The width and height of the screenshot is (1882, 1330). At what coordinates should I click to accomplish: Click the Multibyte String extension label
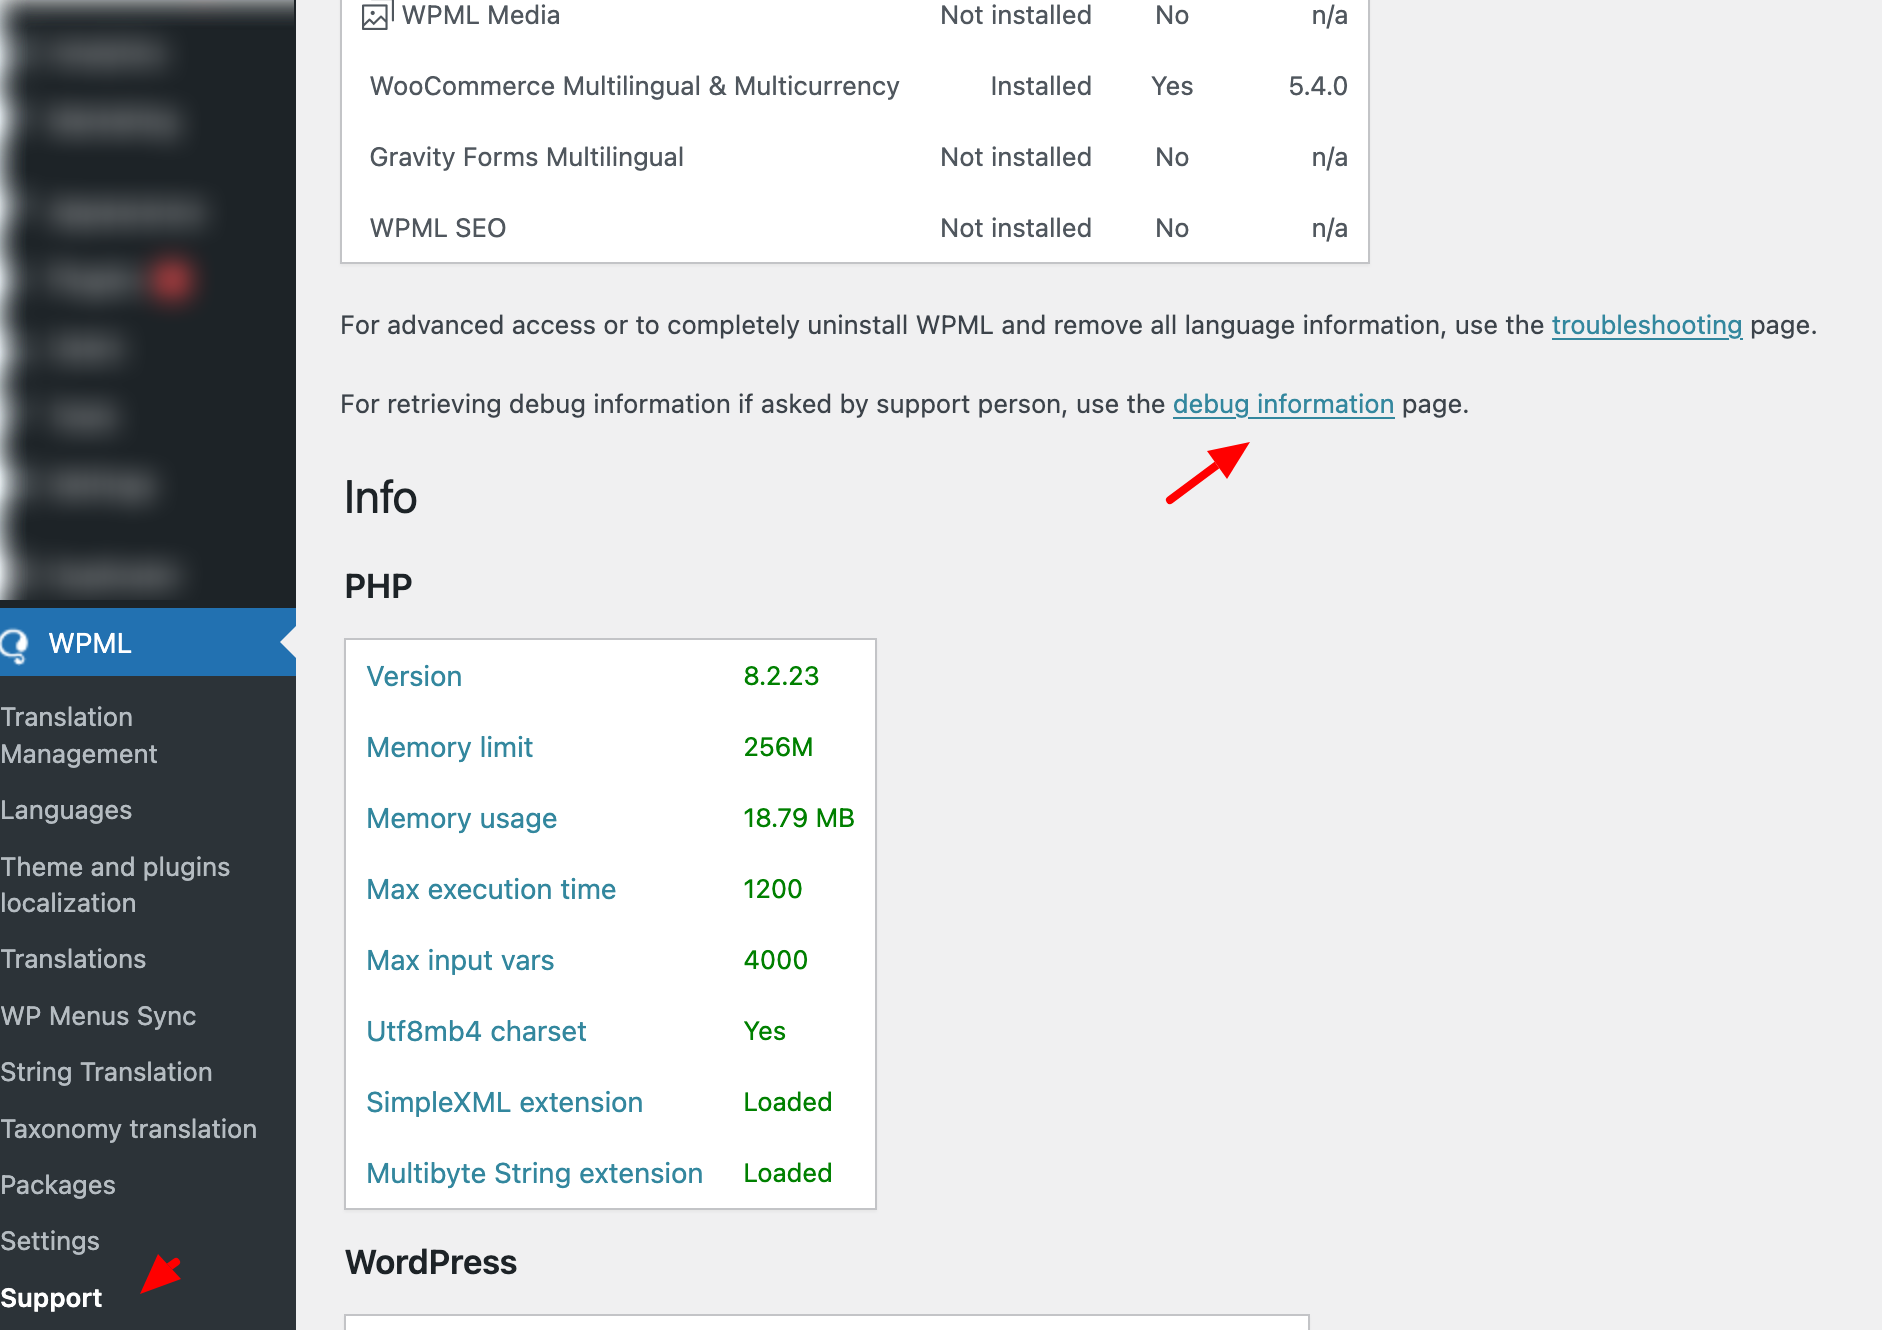[534, 1173]
